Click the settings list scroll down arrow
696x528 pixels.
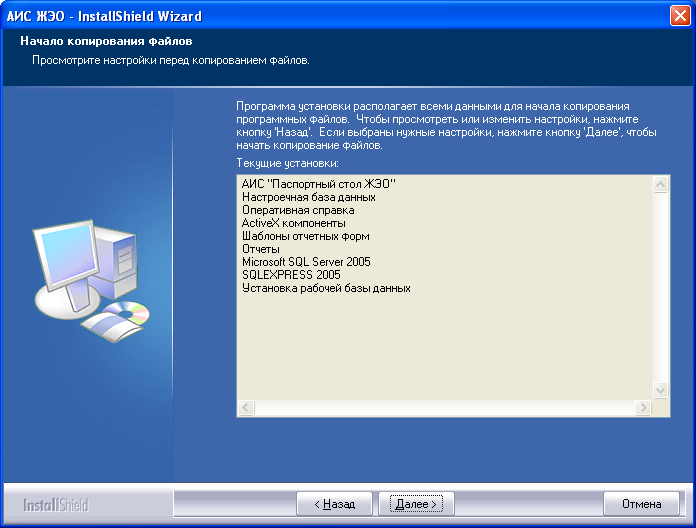[660, 390]
